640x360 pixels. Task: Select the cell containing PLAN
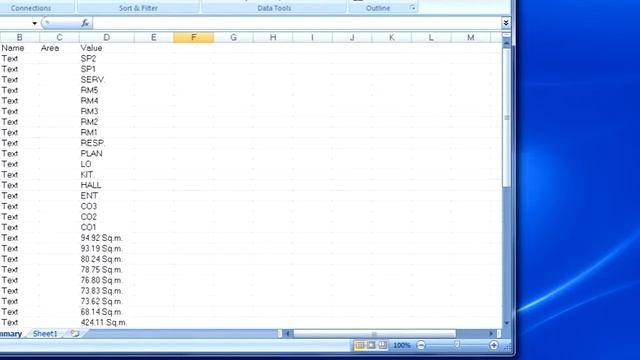click(x=107, y=154)
